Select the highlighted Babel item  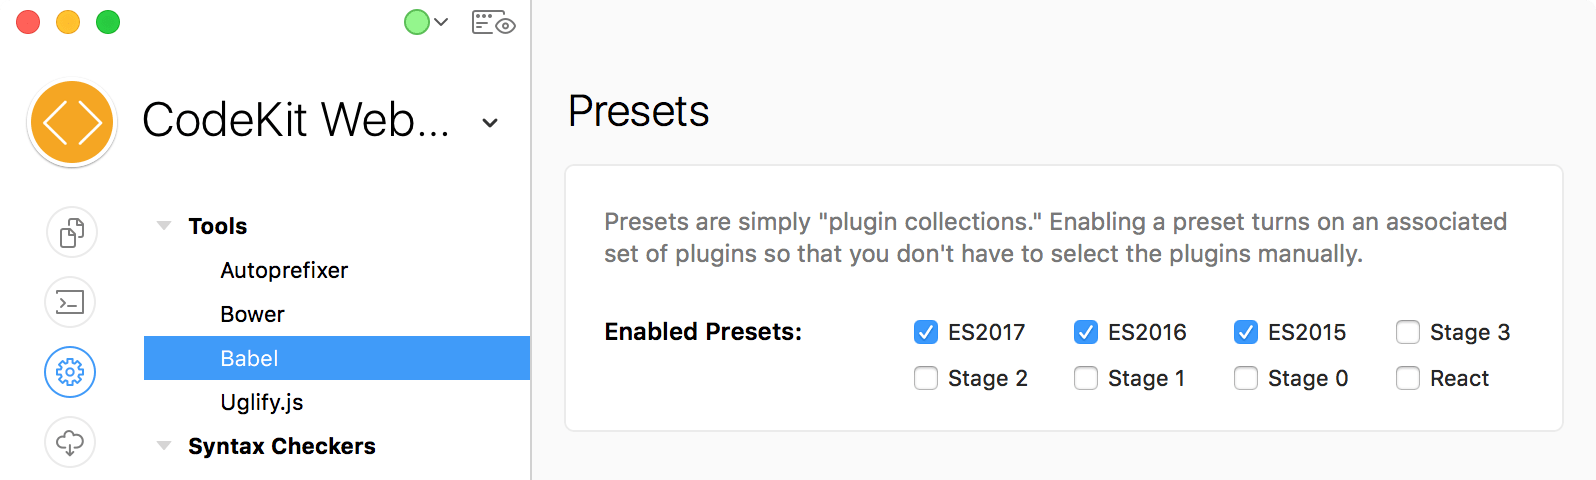tap(337, 358)
